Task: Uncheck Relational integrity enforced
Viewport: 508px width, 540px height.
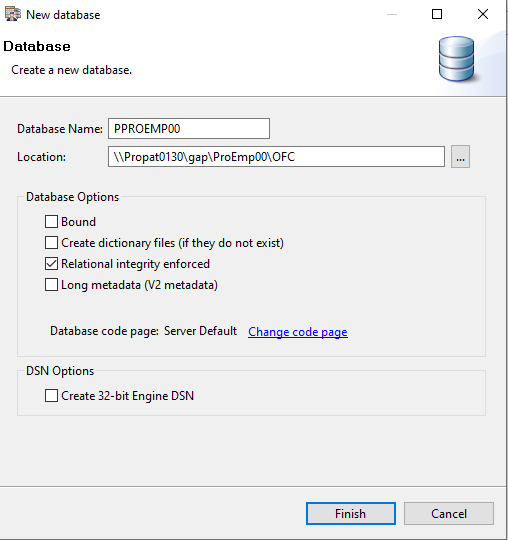Action: click(51, 264)
